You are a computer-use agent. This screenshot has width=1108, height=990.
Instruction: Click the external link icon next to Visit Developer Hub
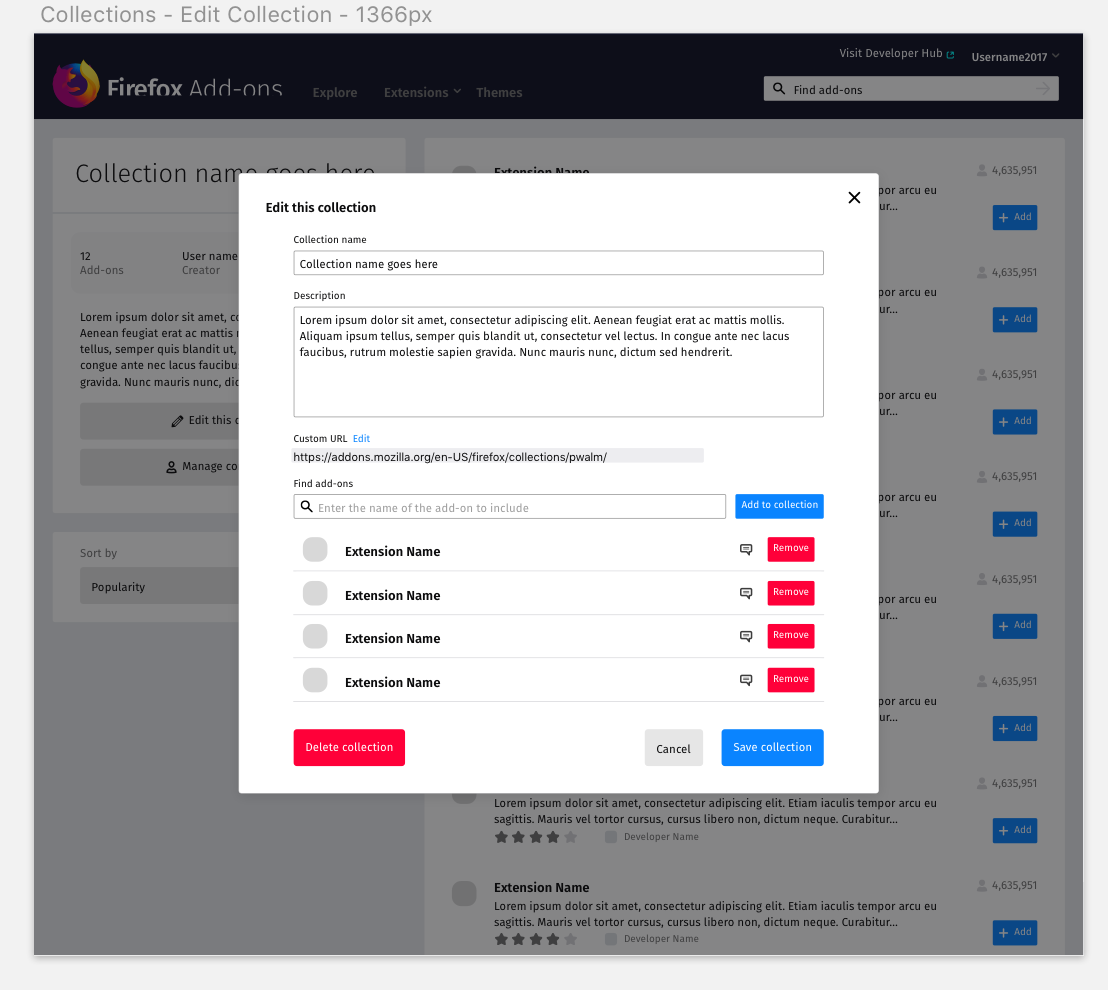coord(949,52)
